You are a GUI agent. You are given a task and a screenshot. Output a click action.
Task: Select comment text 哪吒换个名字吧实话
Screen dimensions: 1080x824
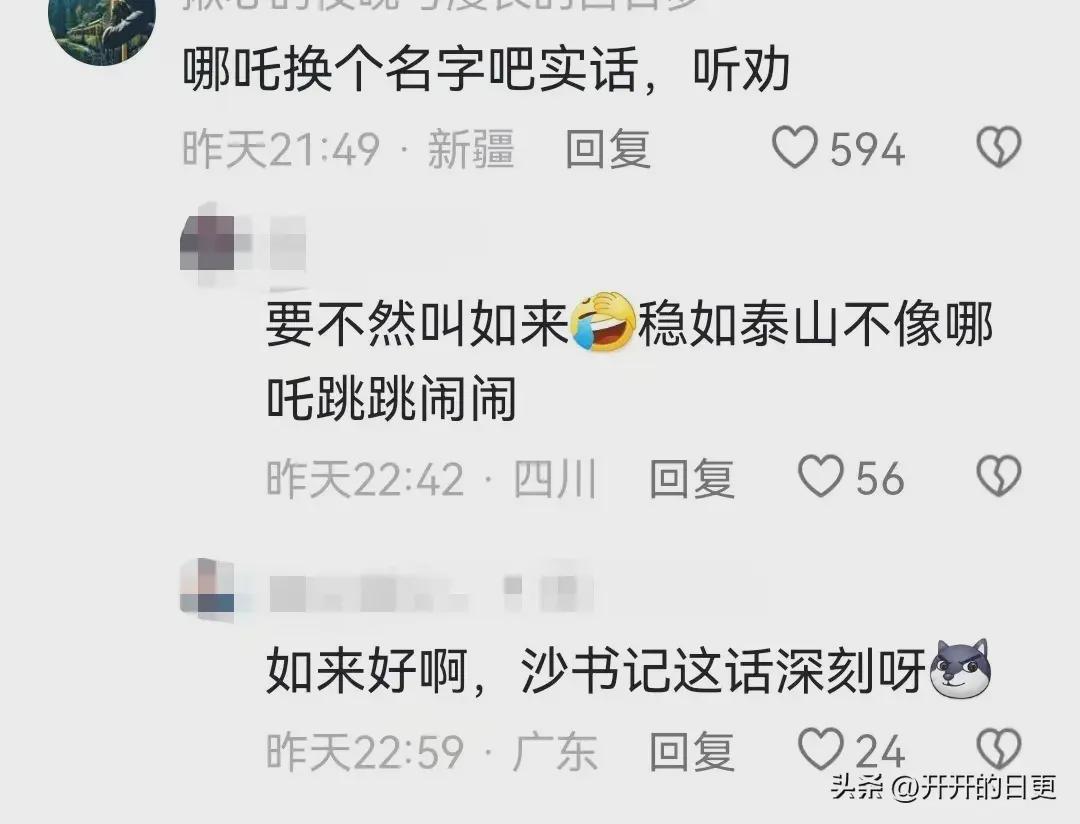411,70
